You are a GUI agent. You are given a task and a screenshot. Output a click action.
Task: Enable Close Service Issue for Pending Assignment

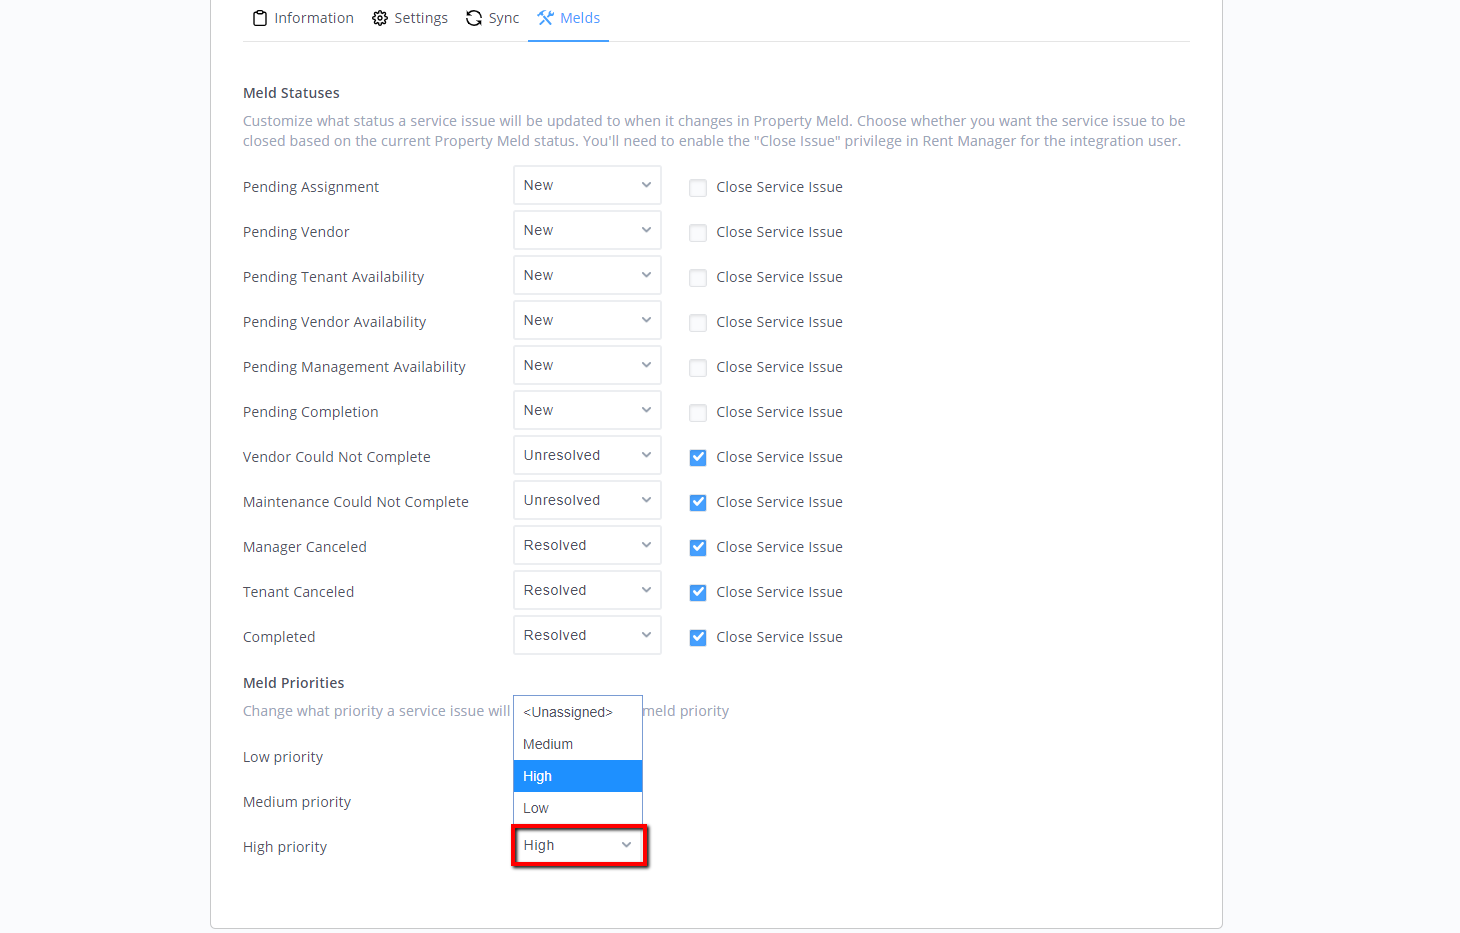tap(698, 188)
